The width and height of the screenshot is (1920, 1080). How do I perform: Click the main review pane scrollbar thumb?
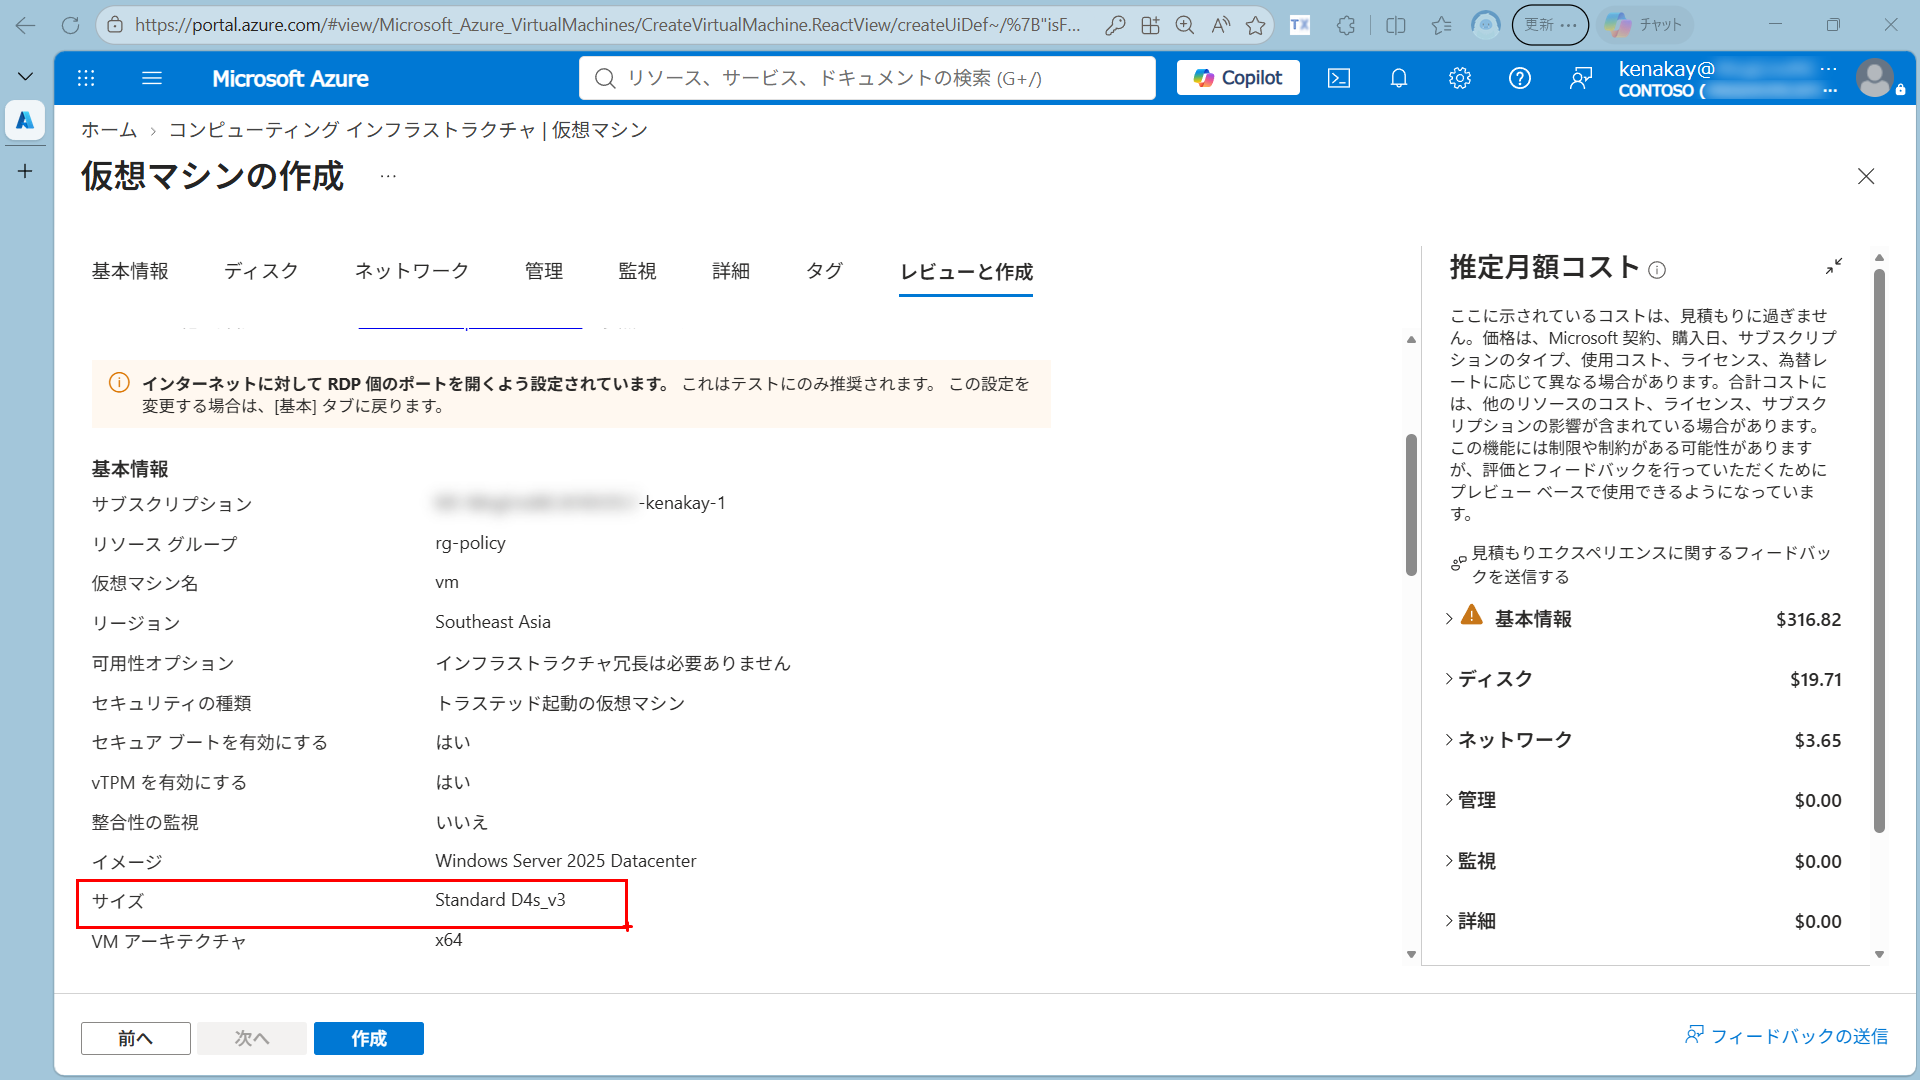[x=1411, y=505]
